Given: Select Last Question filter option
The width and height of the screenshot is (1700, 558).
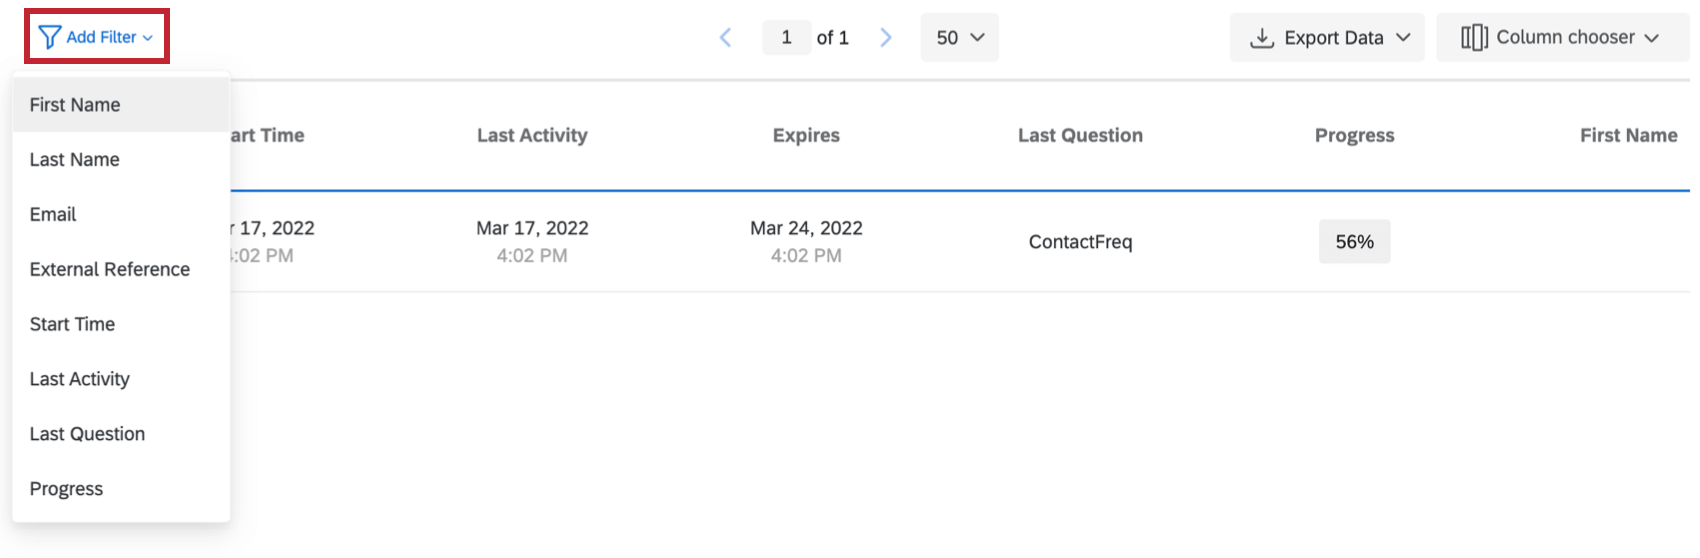Looking at the screenshot, I should click(87, 435).
